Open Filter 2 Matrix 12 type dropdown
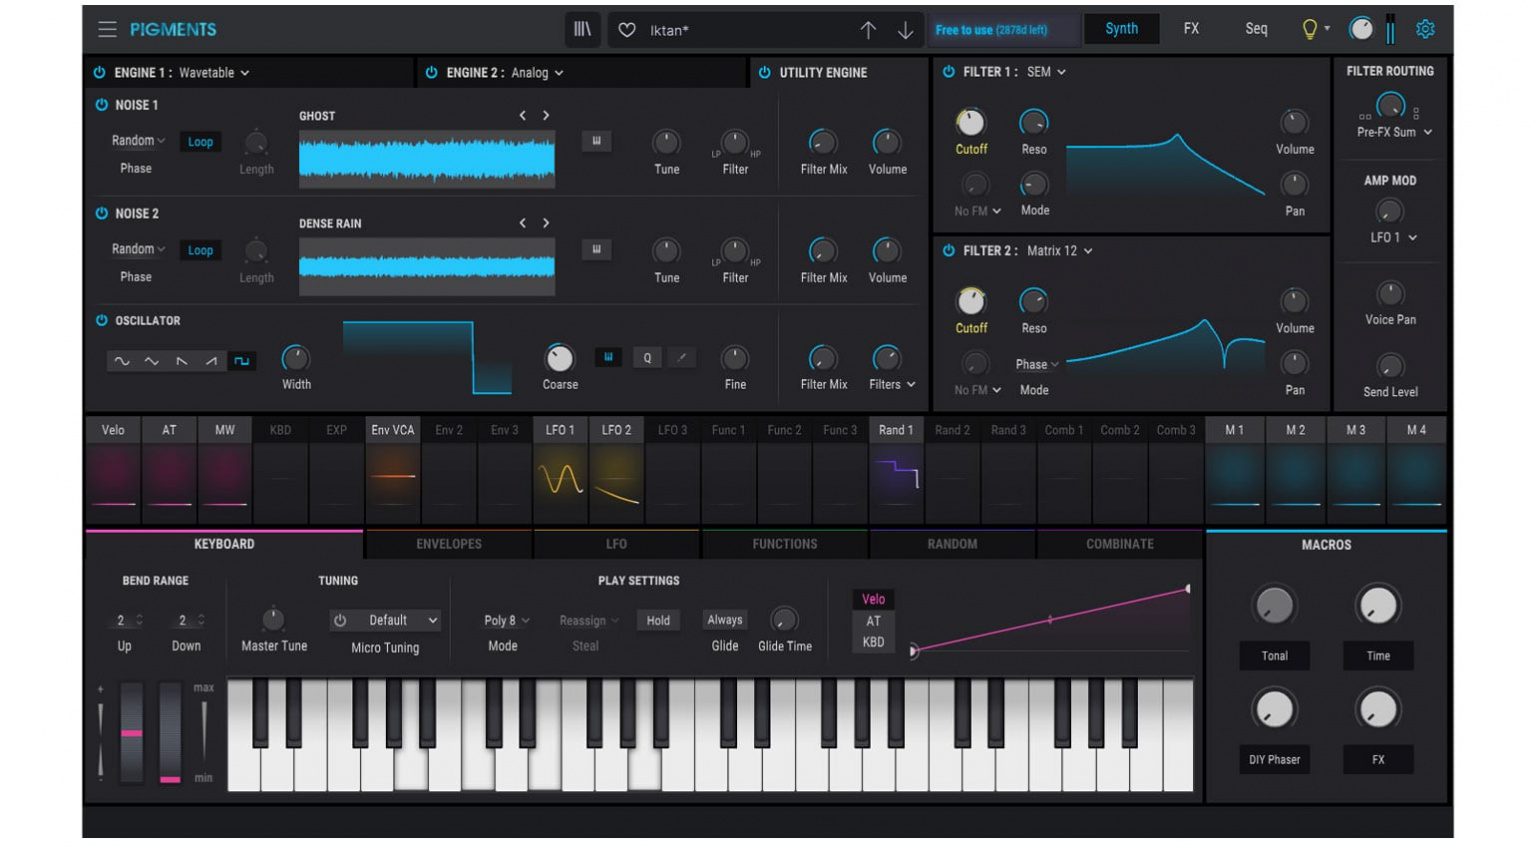The image size is (1536, 848). coord(1059,250)
